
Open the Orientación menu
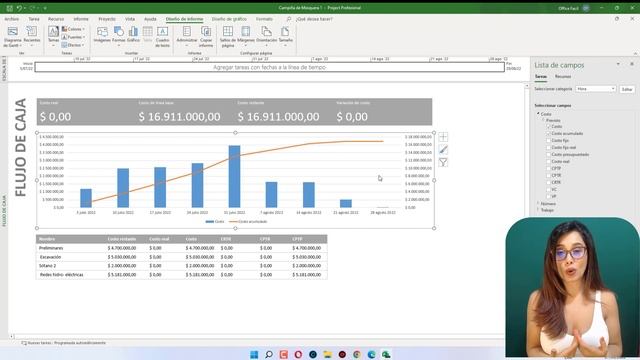(x=267, y=36)
